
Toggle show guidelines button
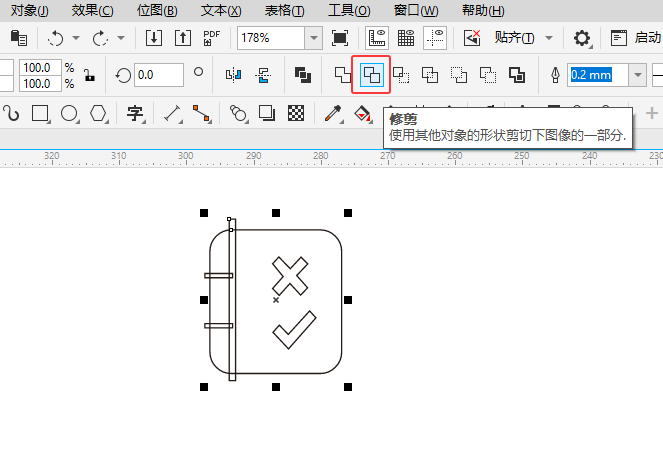point(435,38)
